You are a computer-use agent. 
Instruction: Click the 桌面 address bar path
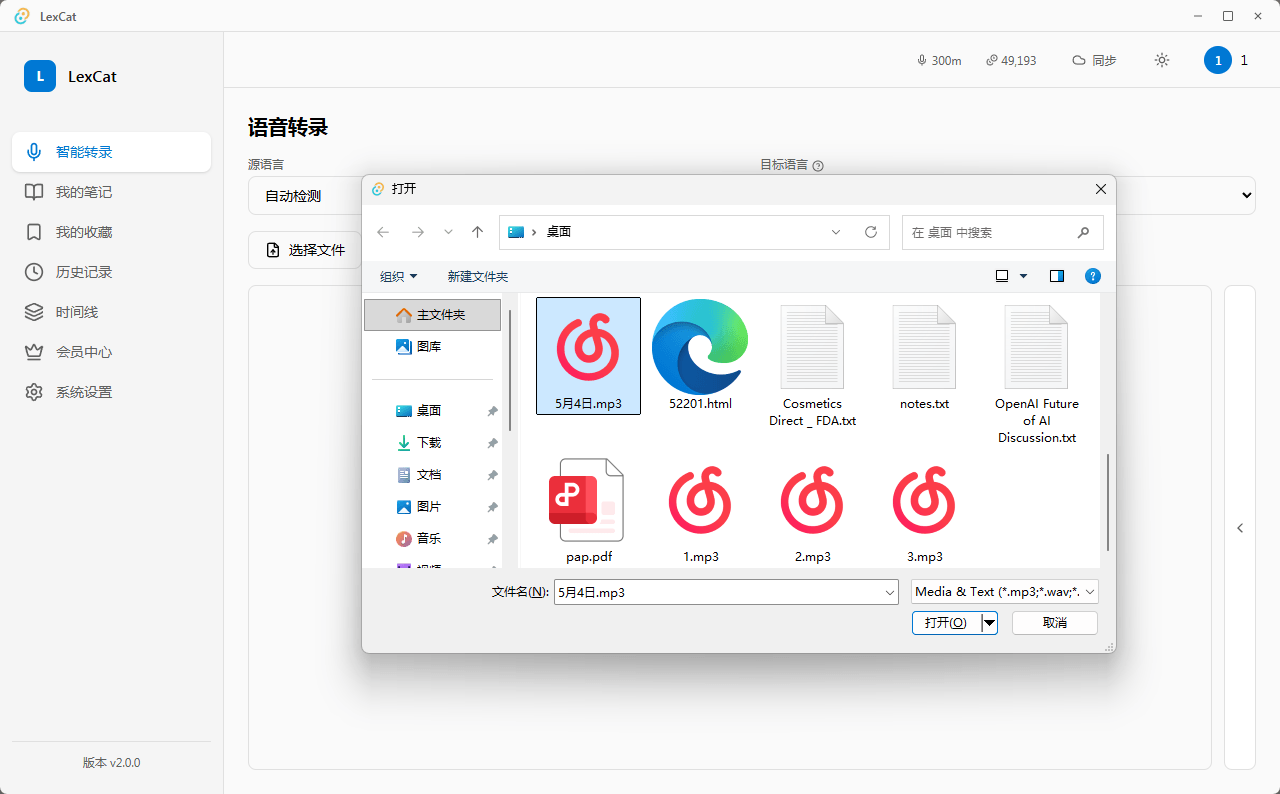pos(558,232)
